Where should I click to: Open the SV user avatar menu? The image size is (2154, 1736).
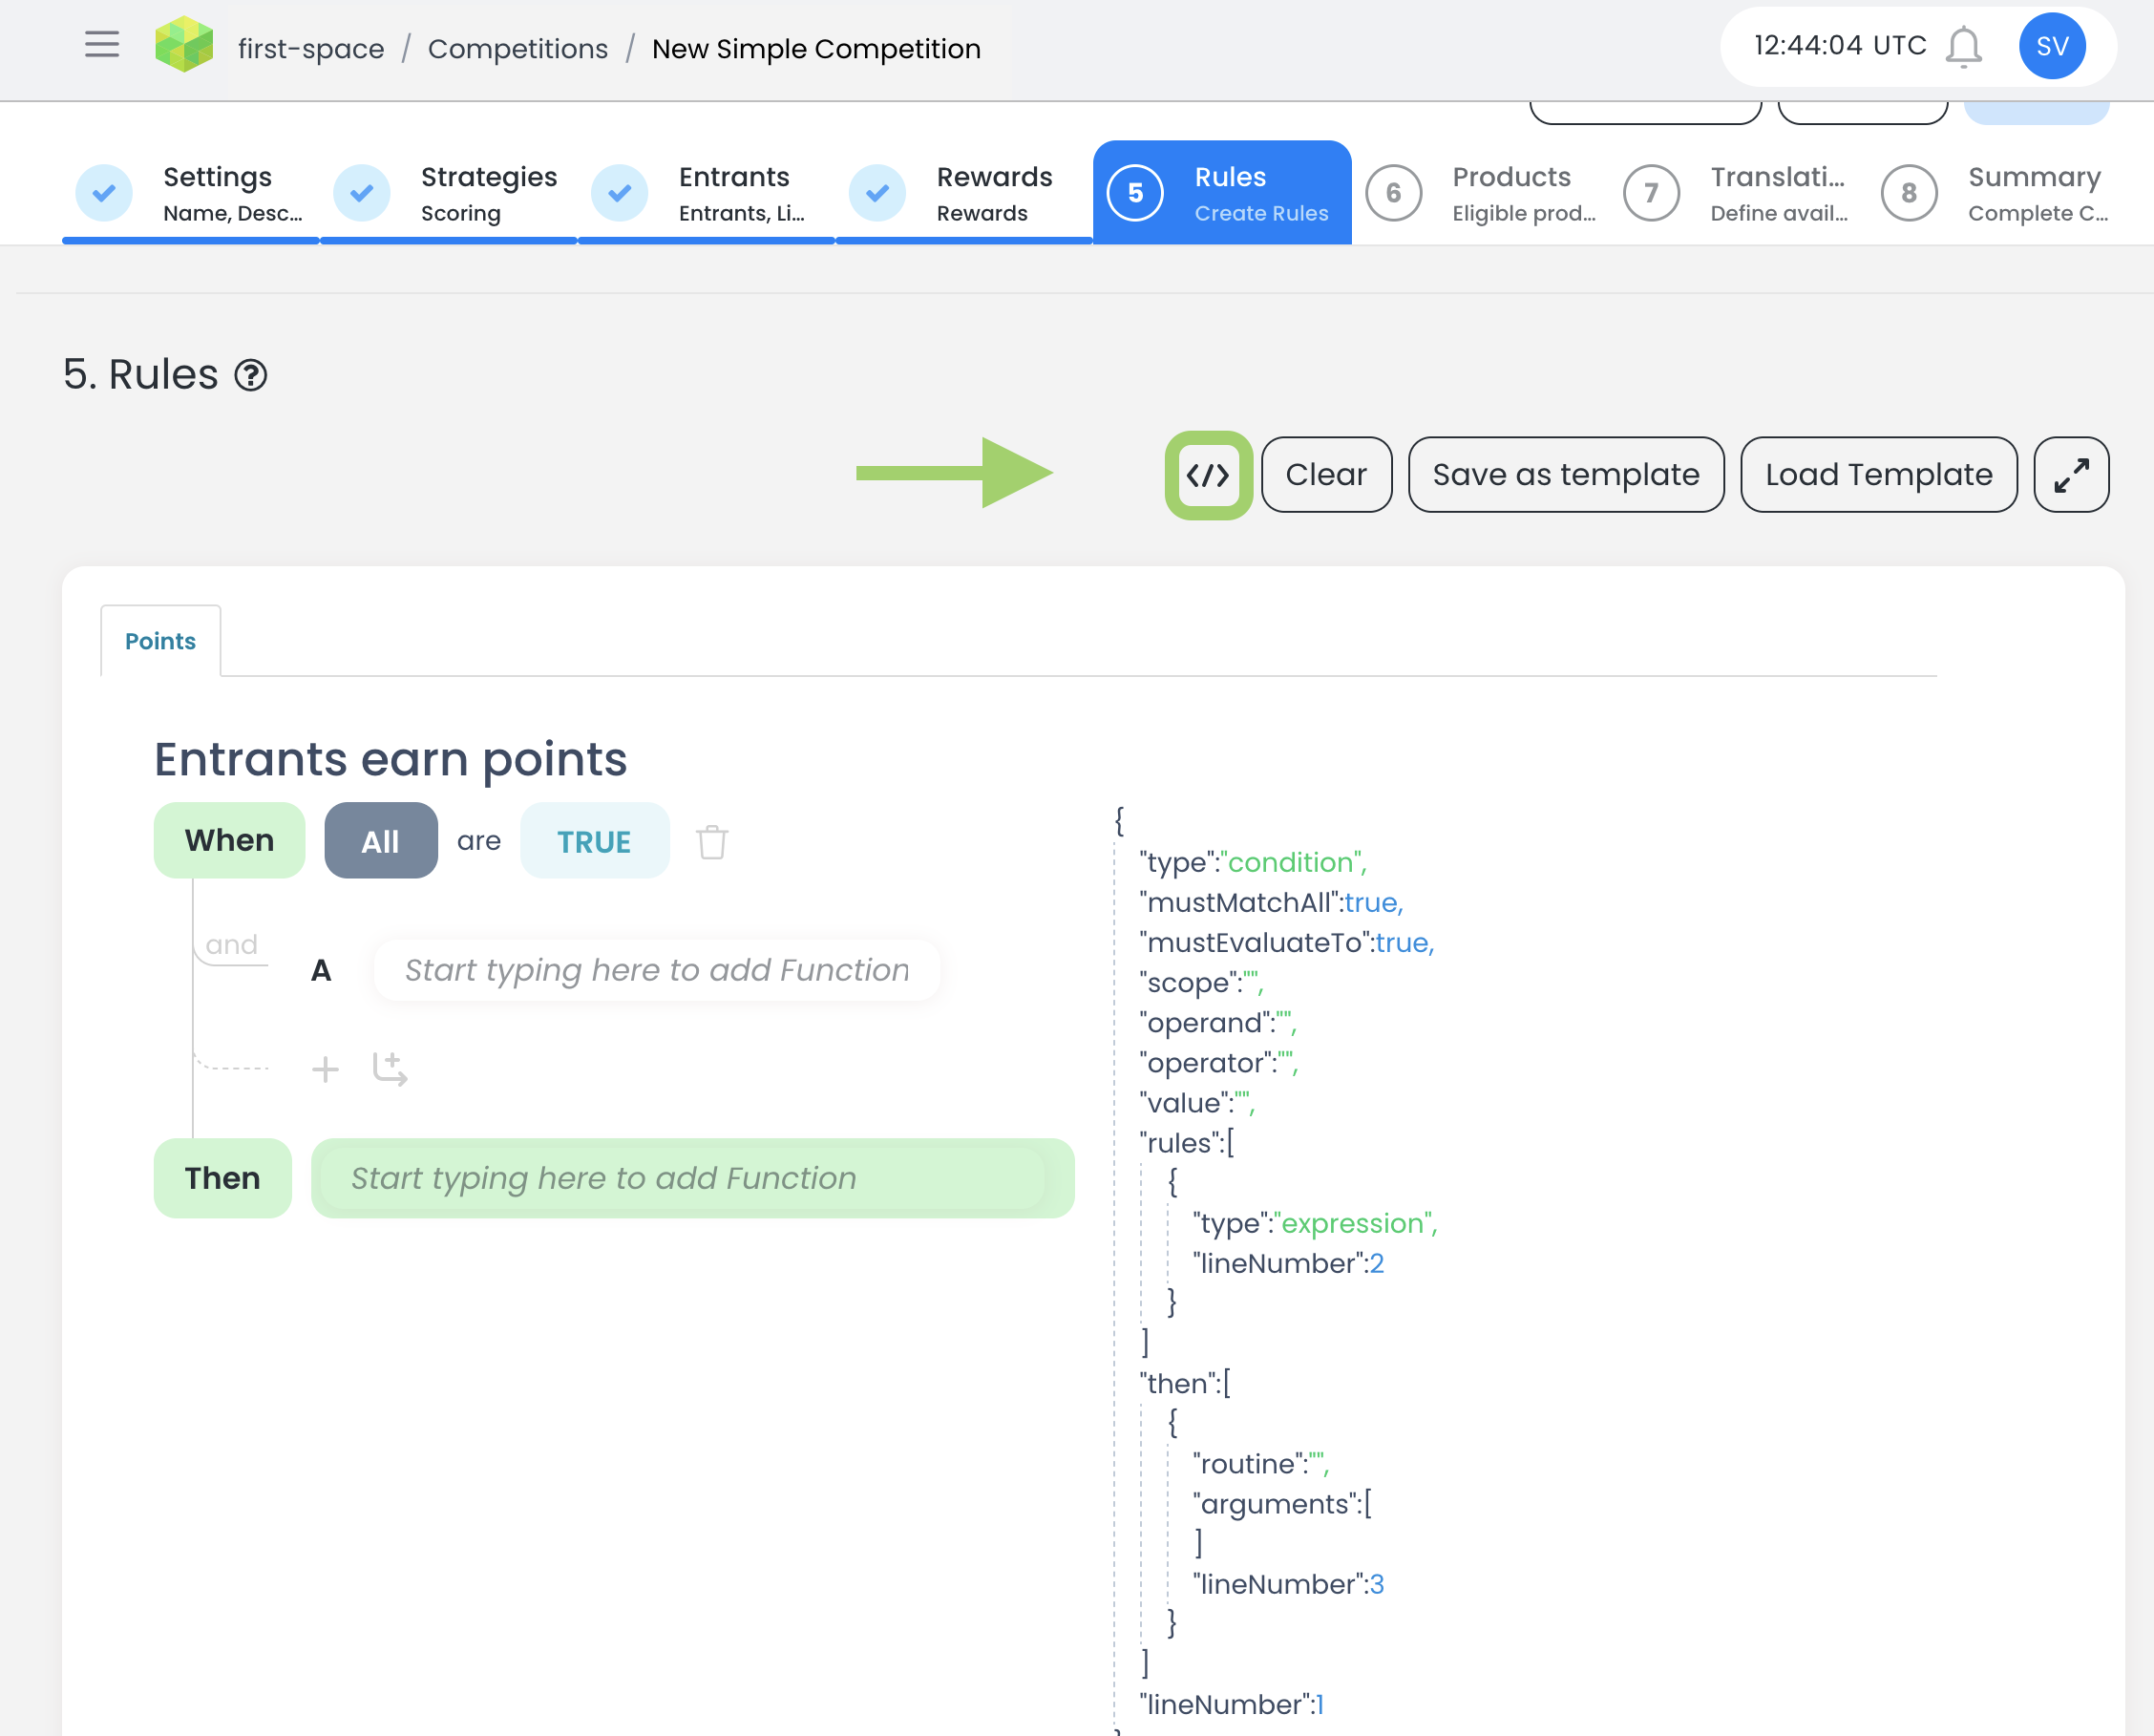point(2051,46)
